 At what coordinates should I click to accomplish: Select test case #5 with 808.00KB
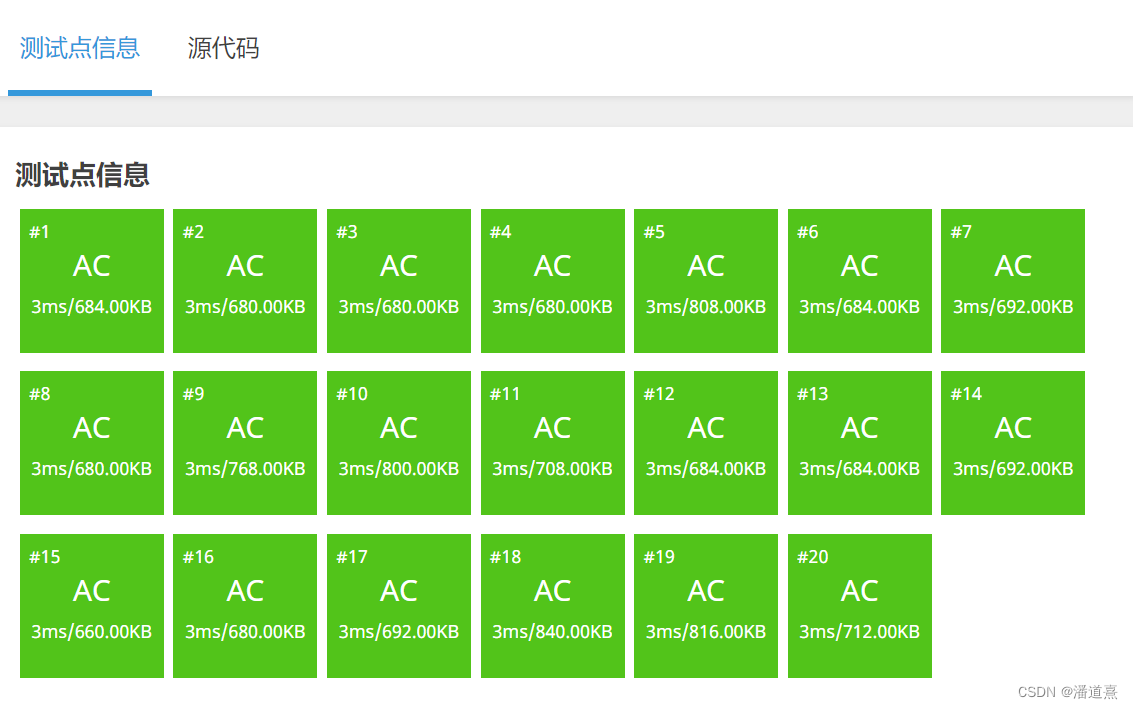(706, 281)
